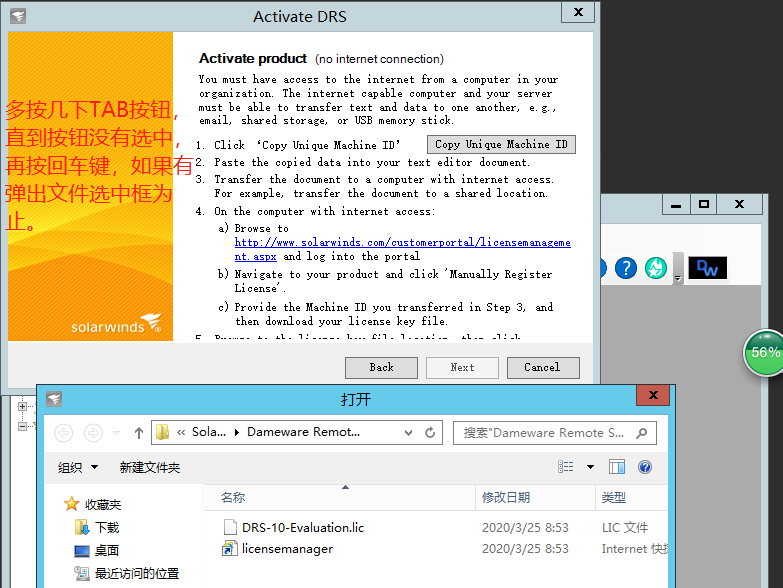
Task: Sort by 类型 column header
Action: coord(631,498)
